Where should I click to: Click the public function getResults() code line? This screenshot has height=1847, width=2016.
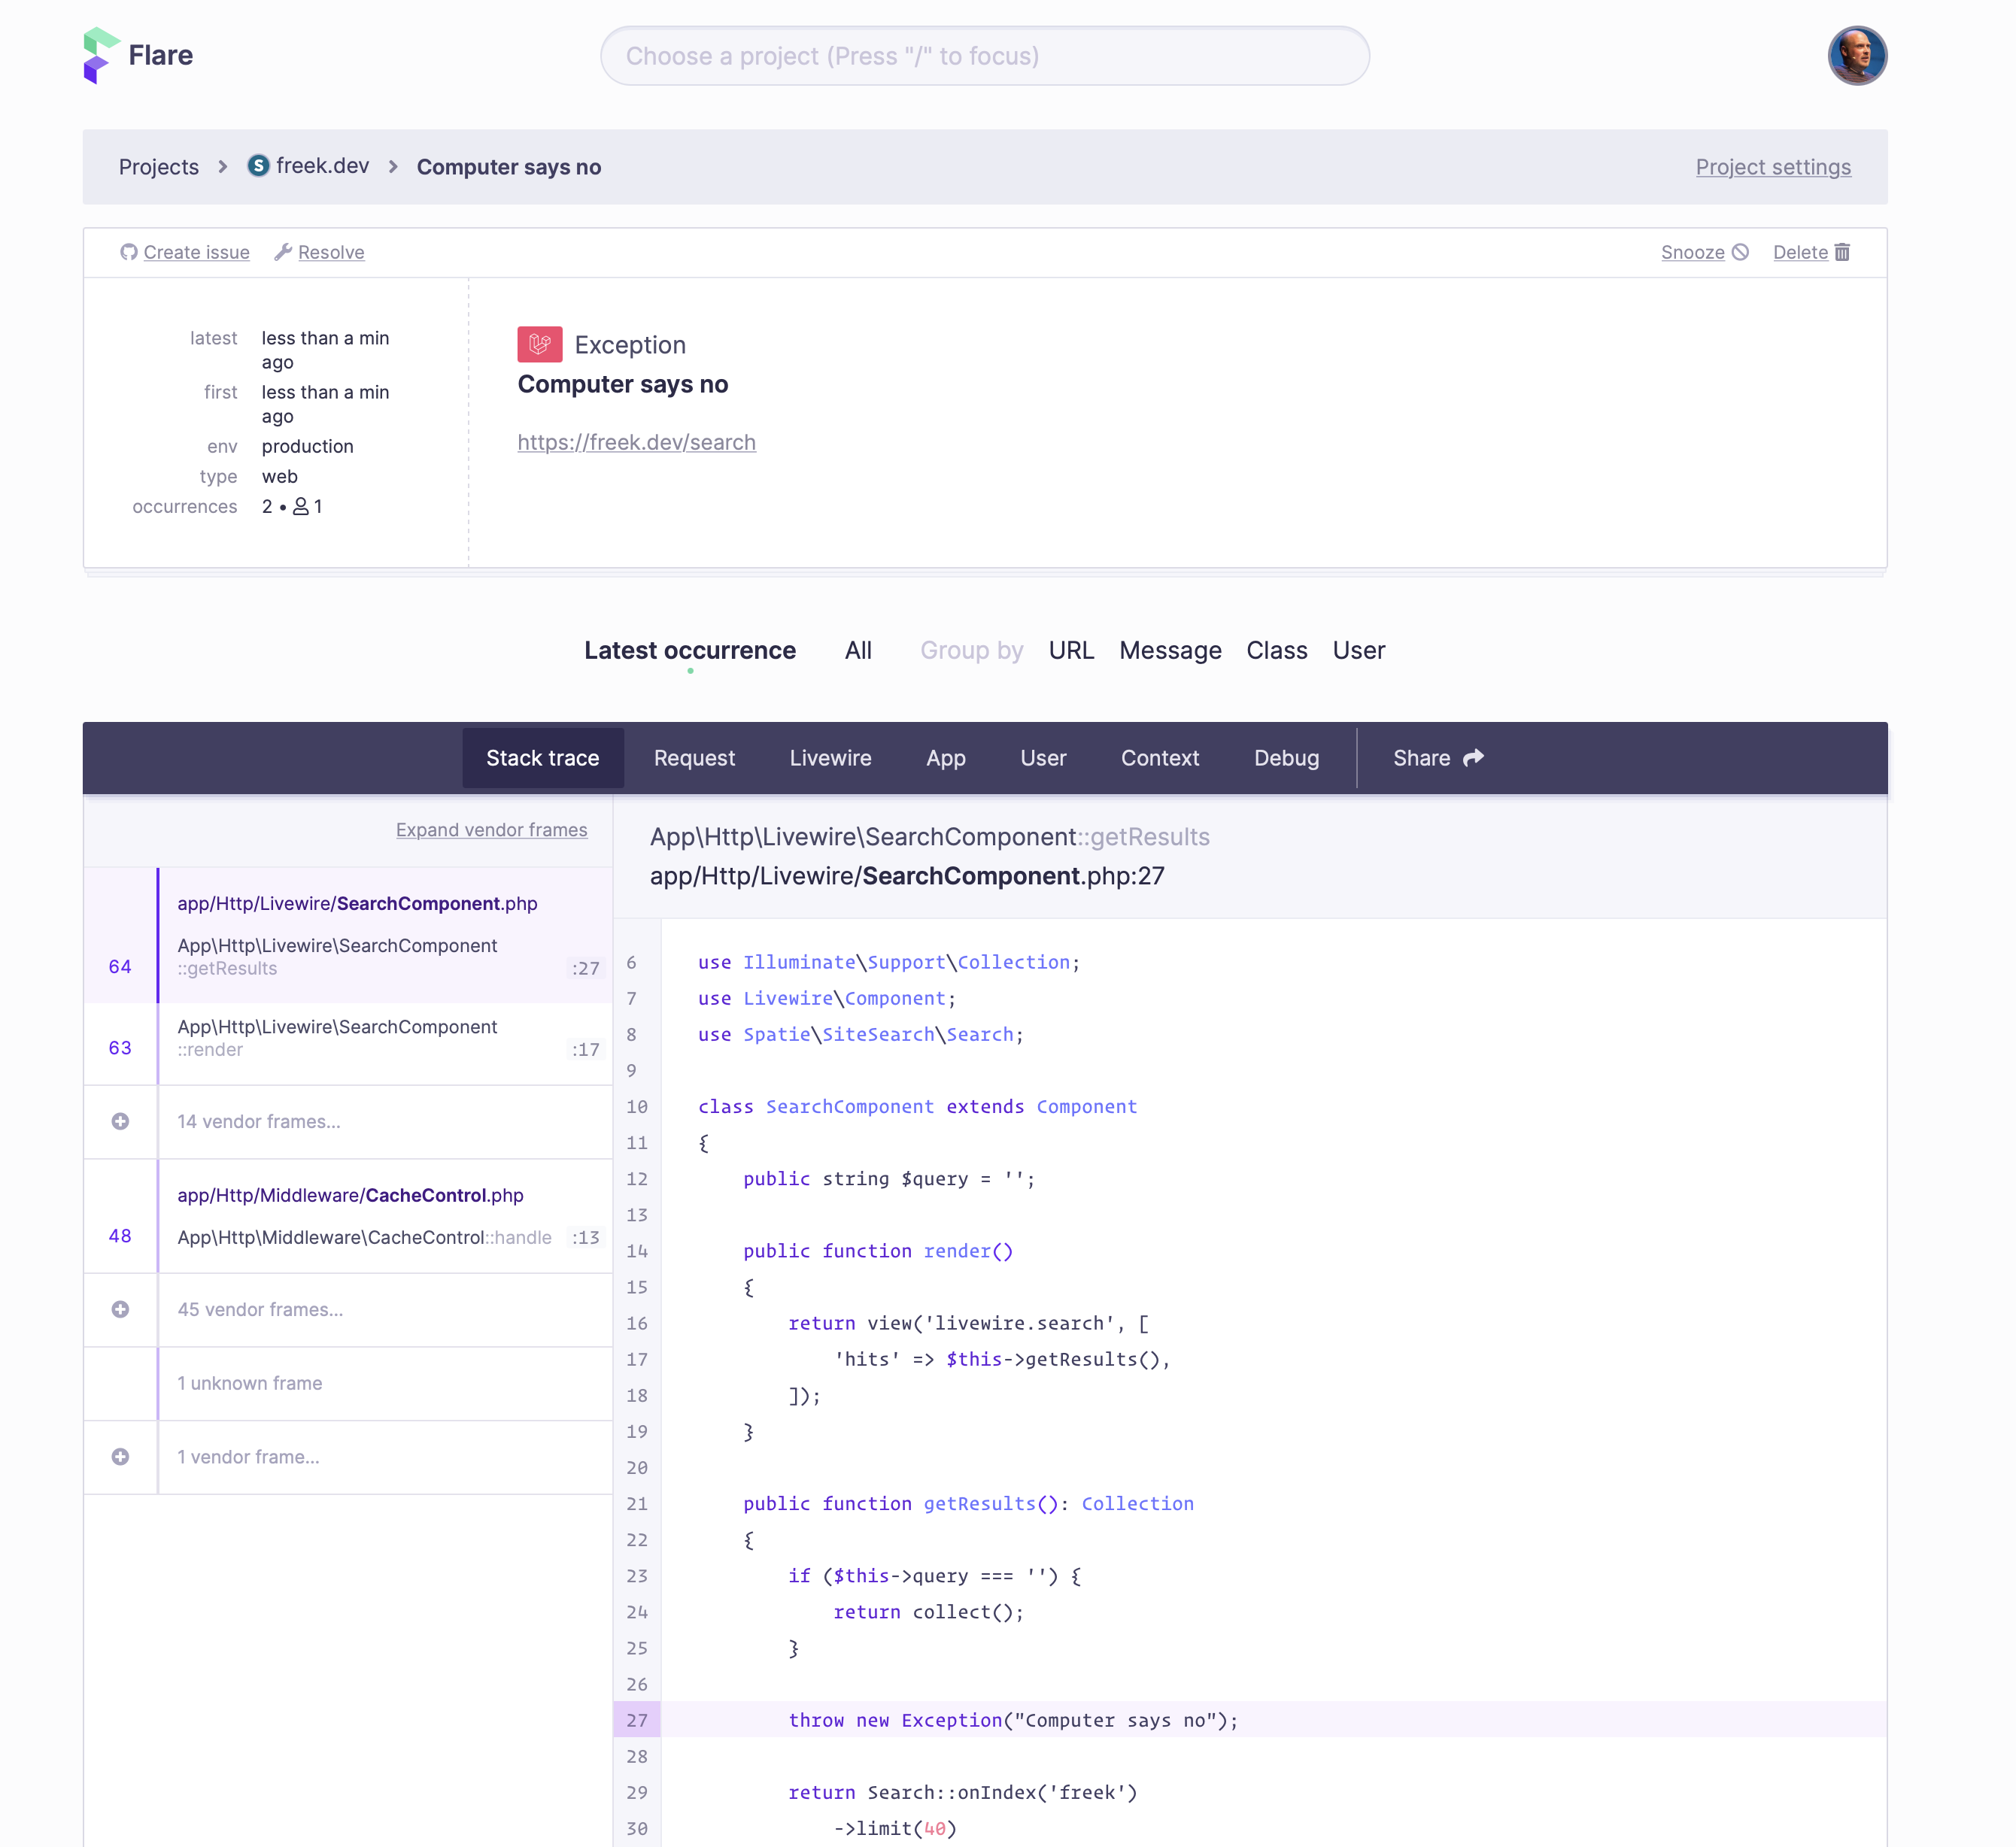coord(968,1503)
